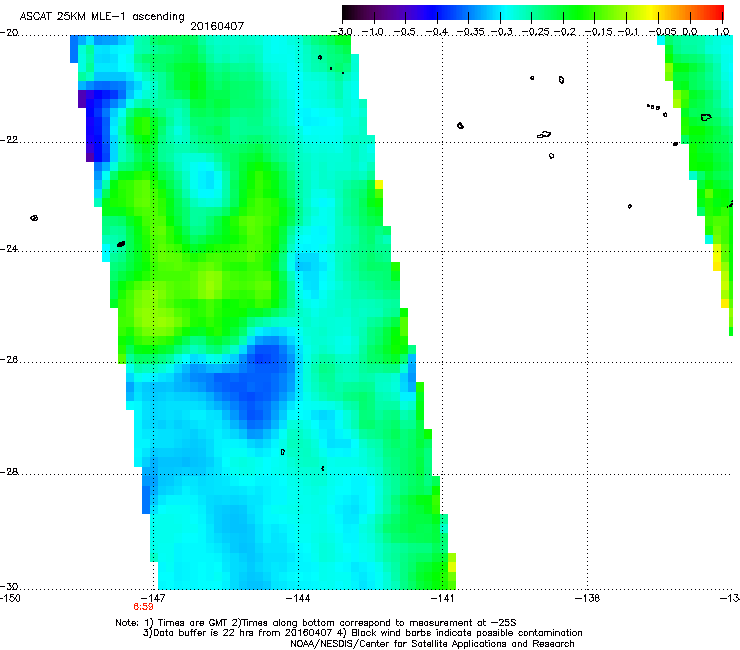Click the NOAA/NESDIS credit line
Screen dimensions: 740x650
(x=432, y=644)
